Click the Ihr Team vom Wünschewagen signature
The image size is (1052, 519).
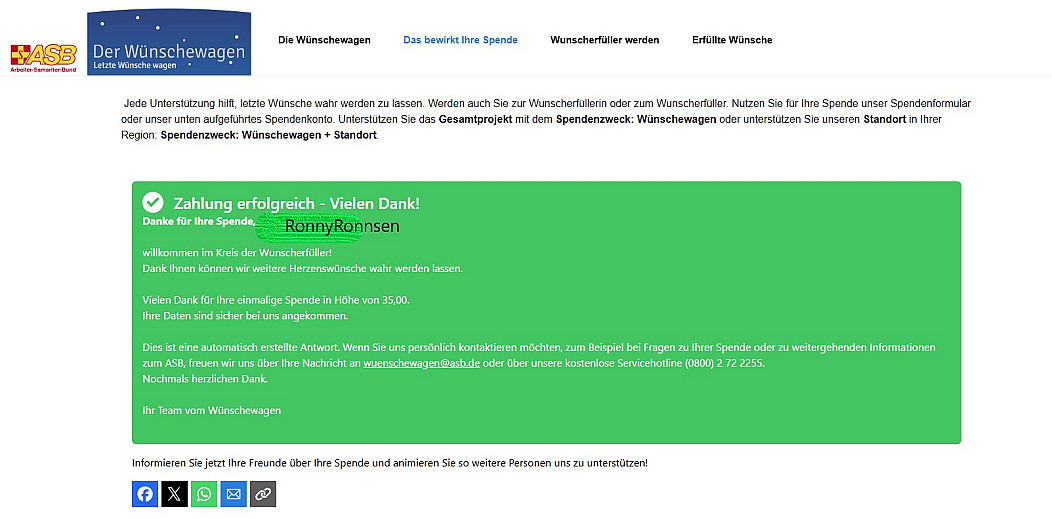212,410
